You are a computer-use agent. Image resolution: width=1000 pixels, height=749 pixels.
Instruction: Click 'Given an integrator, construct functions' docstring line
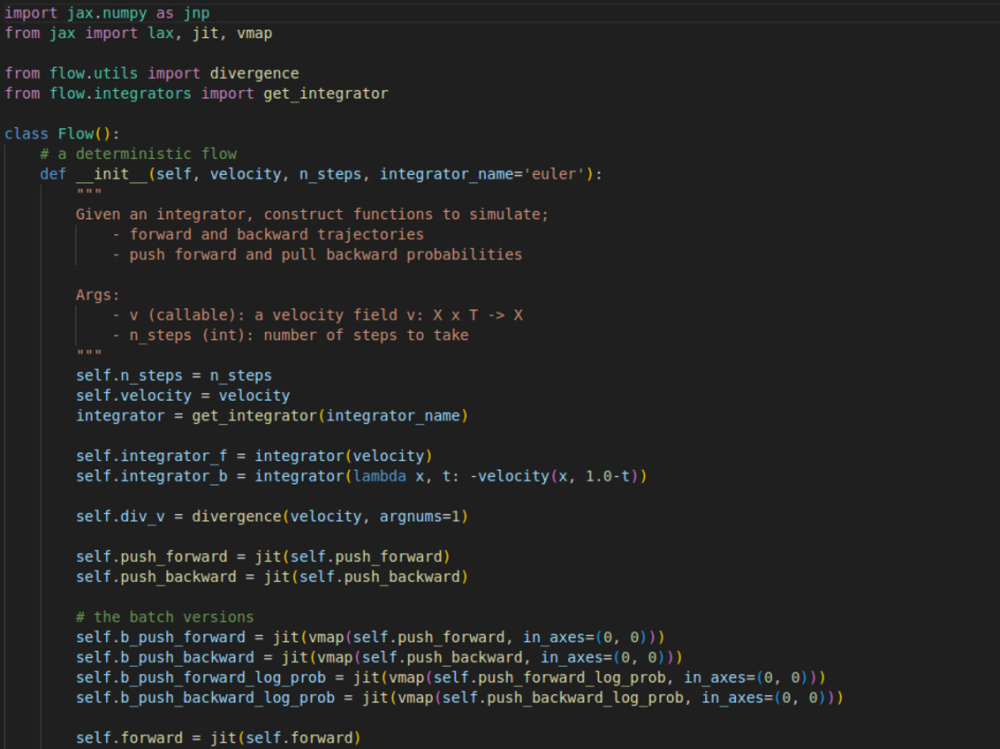[x=312, y=214]
